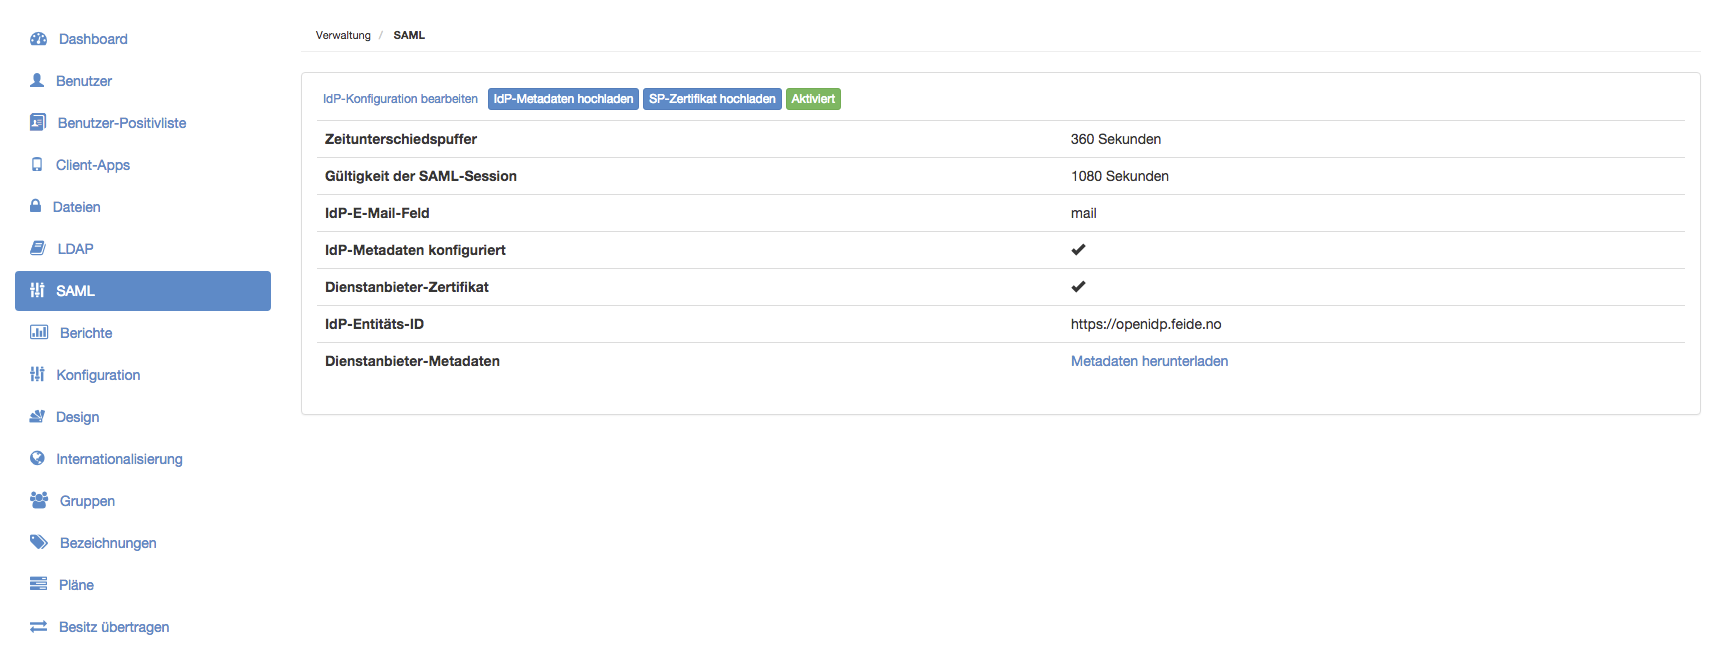Click Zeitunterschiedspuffer row label

tap(401, 139)
